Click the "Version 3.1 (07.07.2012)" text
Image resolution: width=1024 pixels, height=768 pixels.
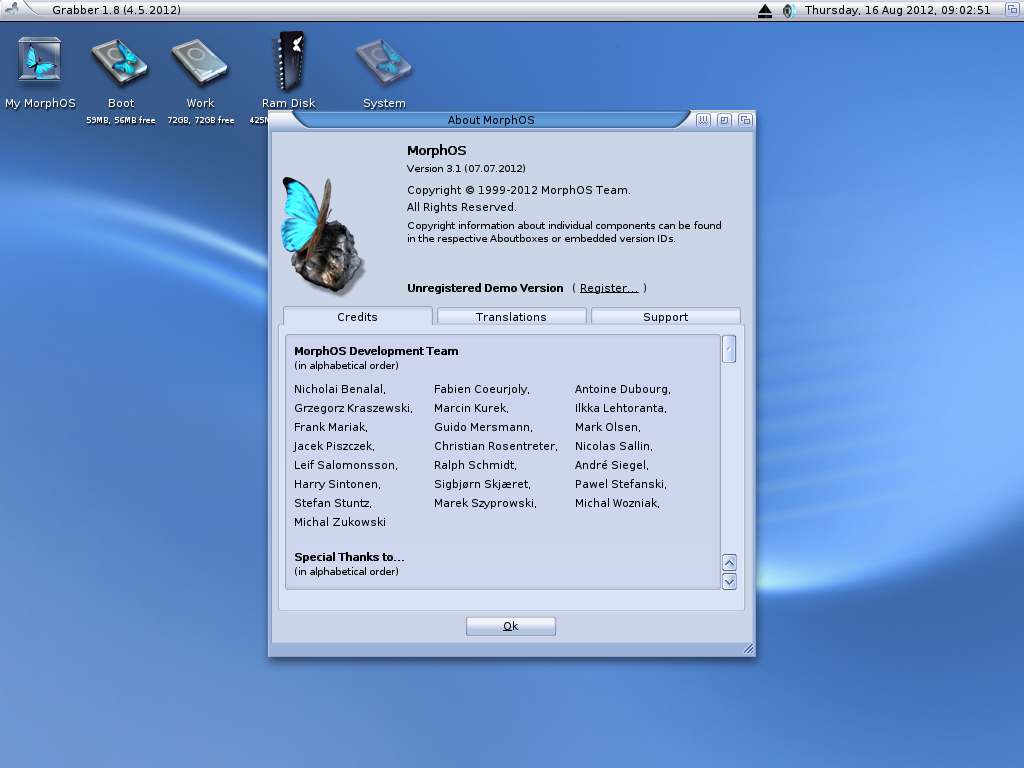click(466, 168)
